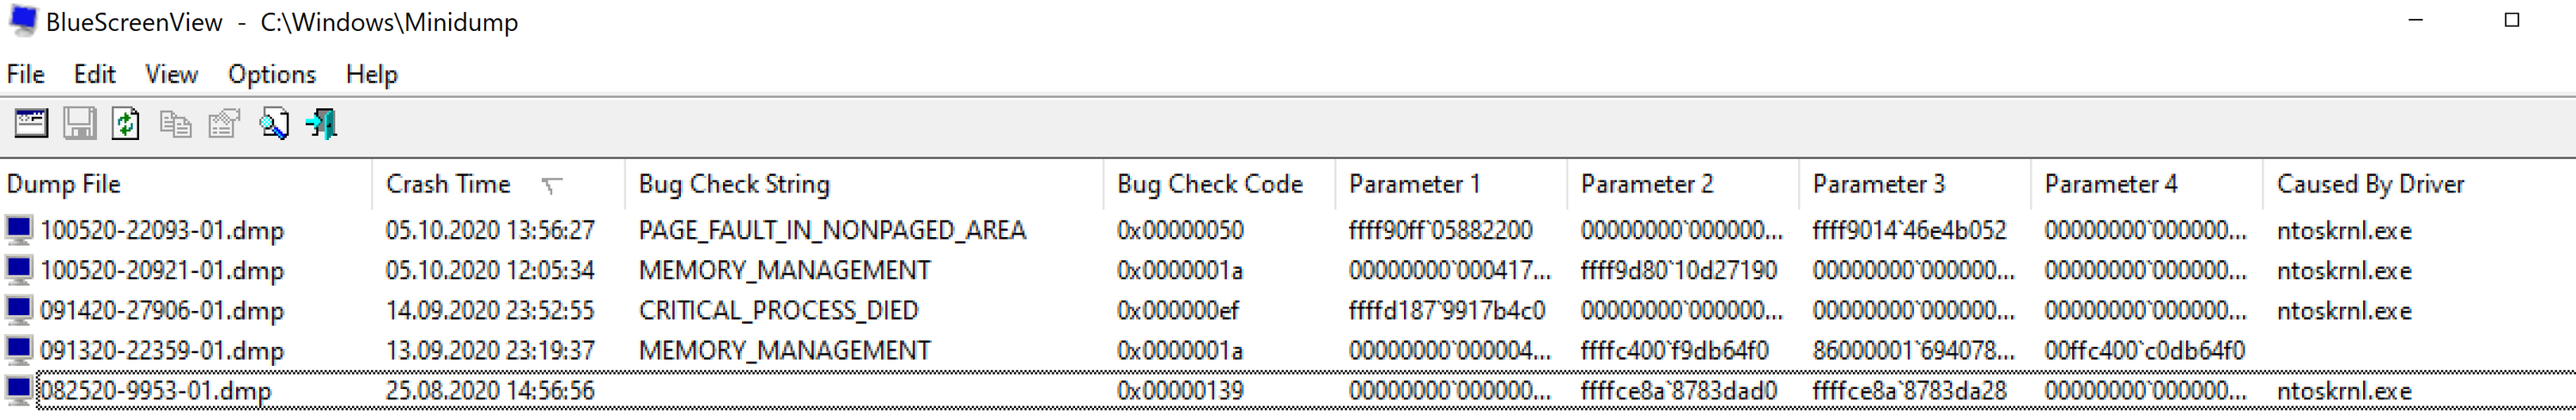Click the Dump File column header
This screenshot has height=420, width=2576.
coord(186,184)
